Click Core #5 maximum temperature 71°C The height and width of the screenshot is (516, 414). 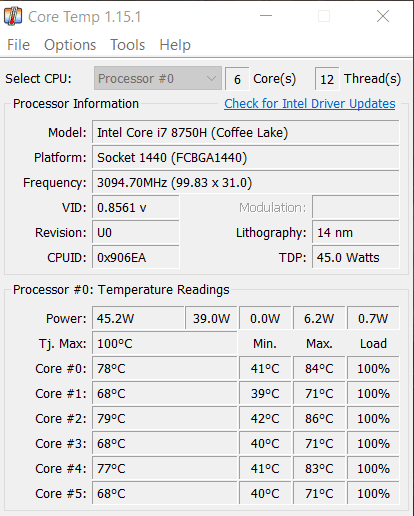click(x=319, y=494)
